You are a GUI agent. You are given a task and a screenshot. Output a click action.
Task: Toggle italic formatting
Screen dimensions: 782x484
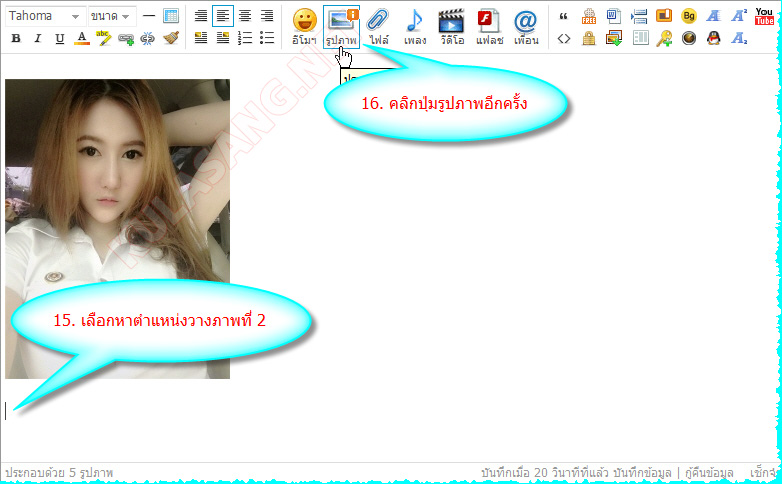click(x=37, y=38)
